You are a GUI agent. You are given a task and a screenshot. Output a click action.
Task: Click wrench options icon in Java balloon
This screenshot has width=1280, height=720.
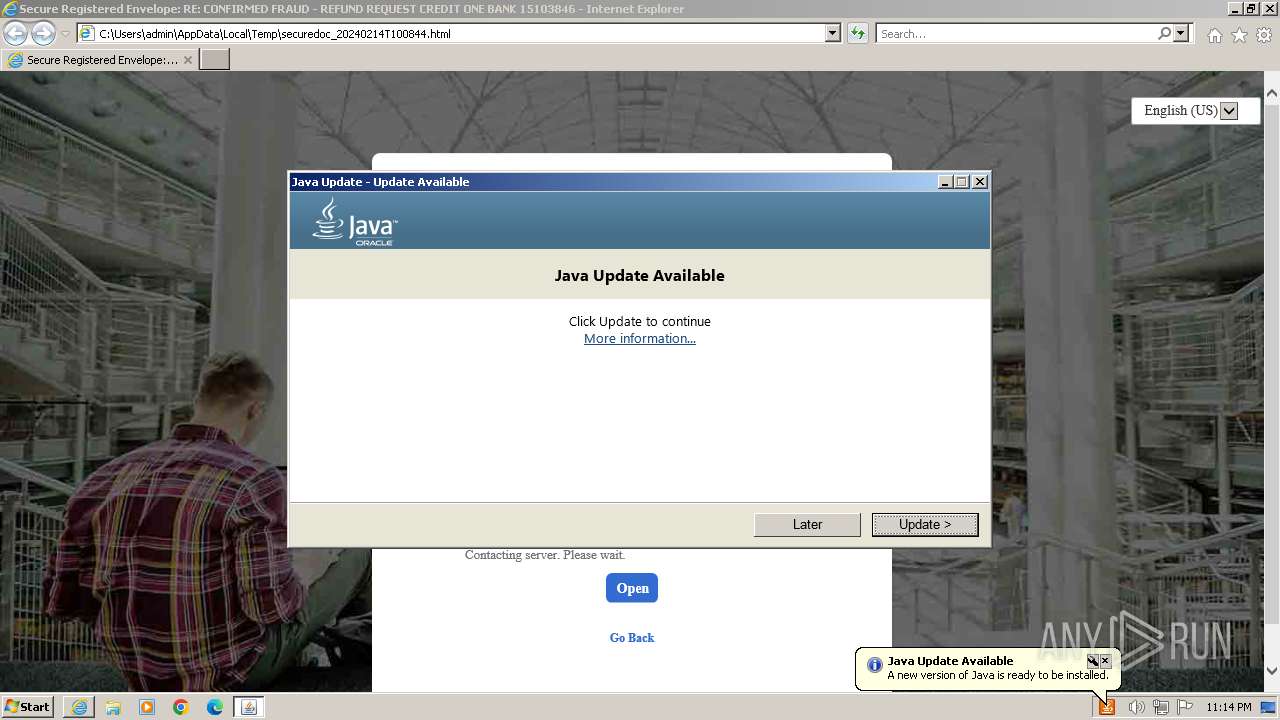click(x=1092, y=661)
